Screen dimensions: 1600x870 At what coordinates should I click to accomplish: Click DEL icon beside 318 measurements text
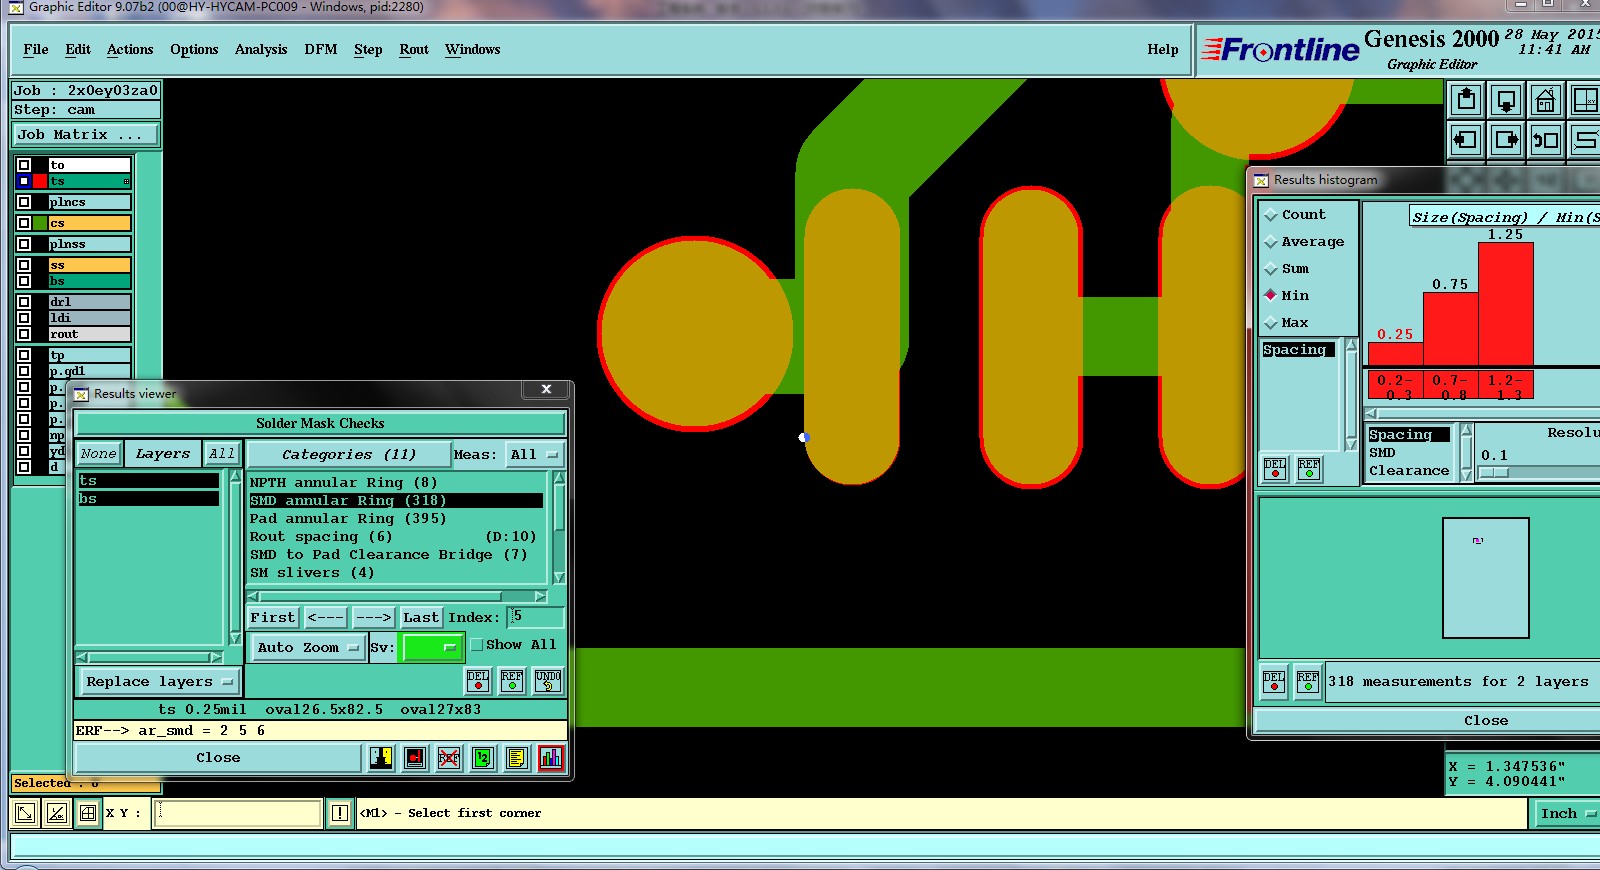tap(1274, 682)
